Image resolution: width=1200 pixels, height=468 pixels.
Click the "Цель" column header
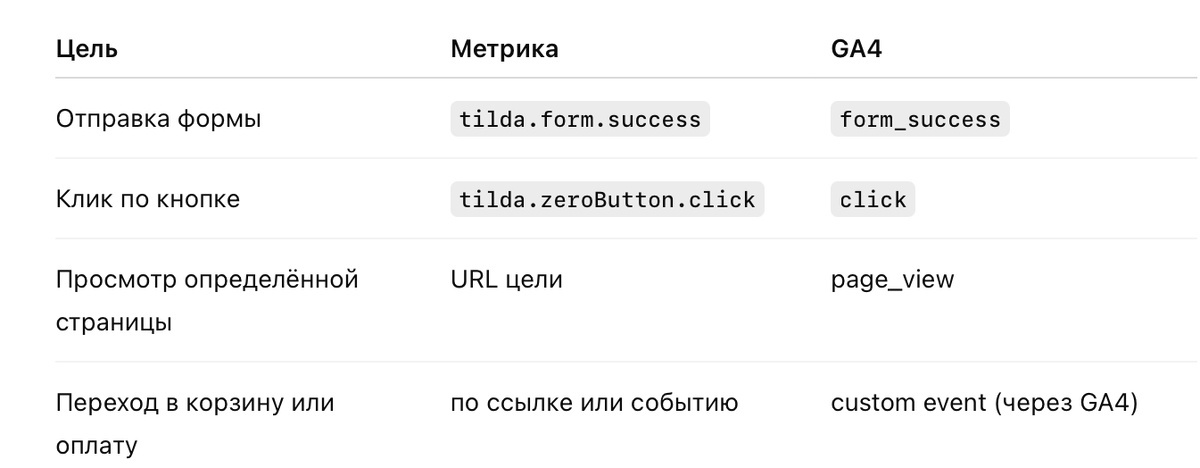point(86,49)
